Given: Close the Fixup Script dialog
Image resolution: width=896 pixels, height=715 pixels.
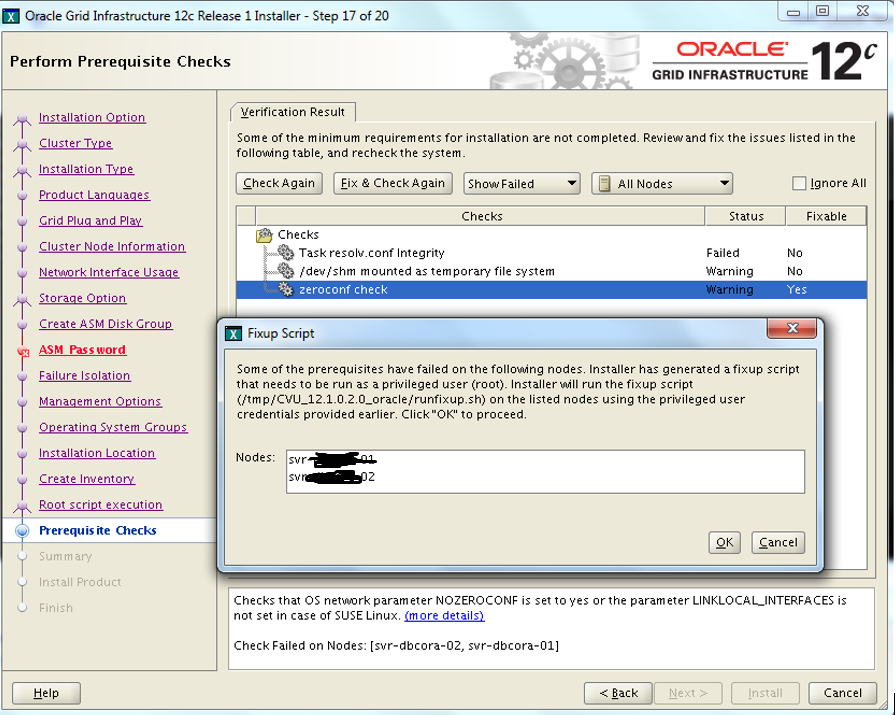Looking at the screenshot, I should pyautogui.click(x=792, y=328).
